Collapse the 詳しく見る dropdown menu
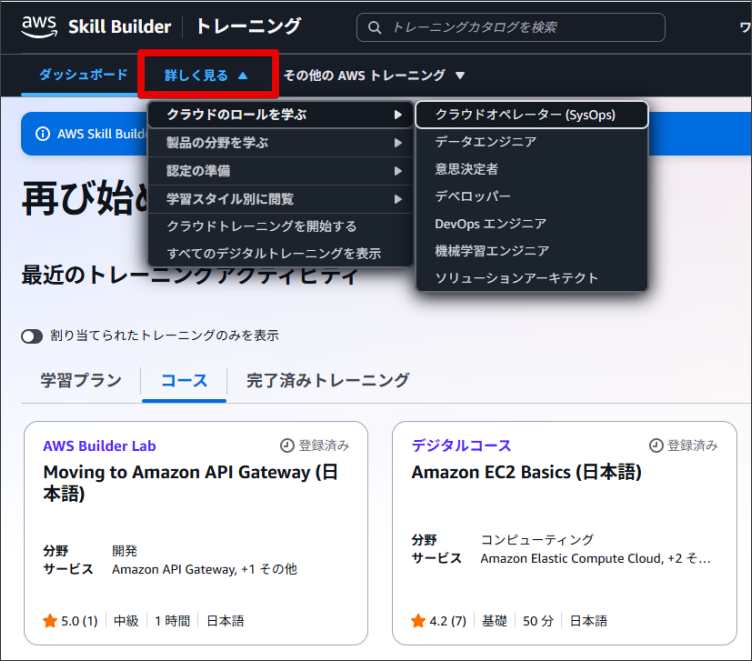This screenshot has width=752, height=661. click(x=207, y=75)
